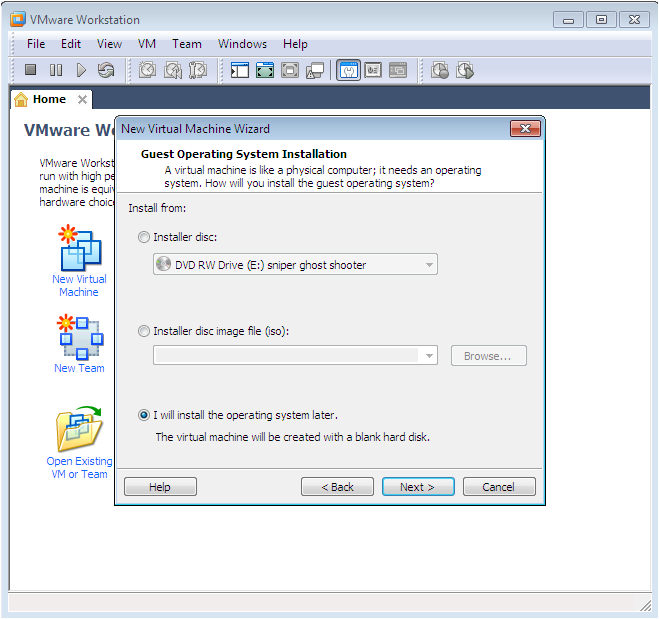Click the Console view toolbar icon
The image size is (659, 619).
[398, 70]
